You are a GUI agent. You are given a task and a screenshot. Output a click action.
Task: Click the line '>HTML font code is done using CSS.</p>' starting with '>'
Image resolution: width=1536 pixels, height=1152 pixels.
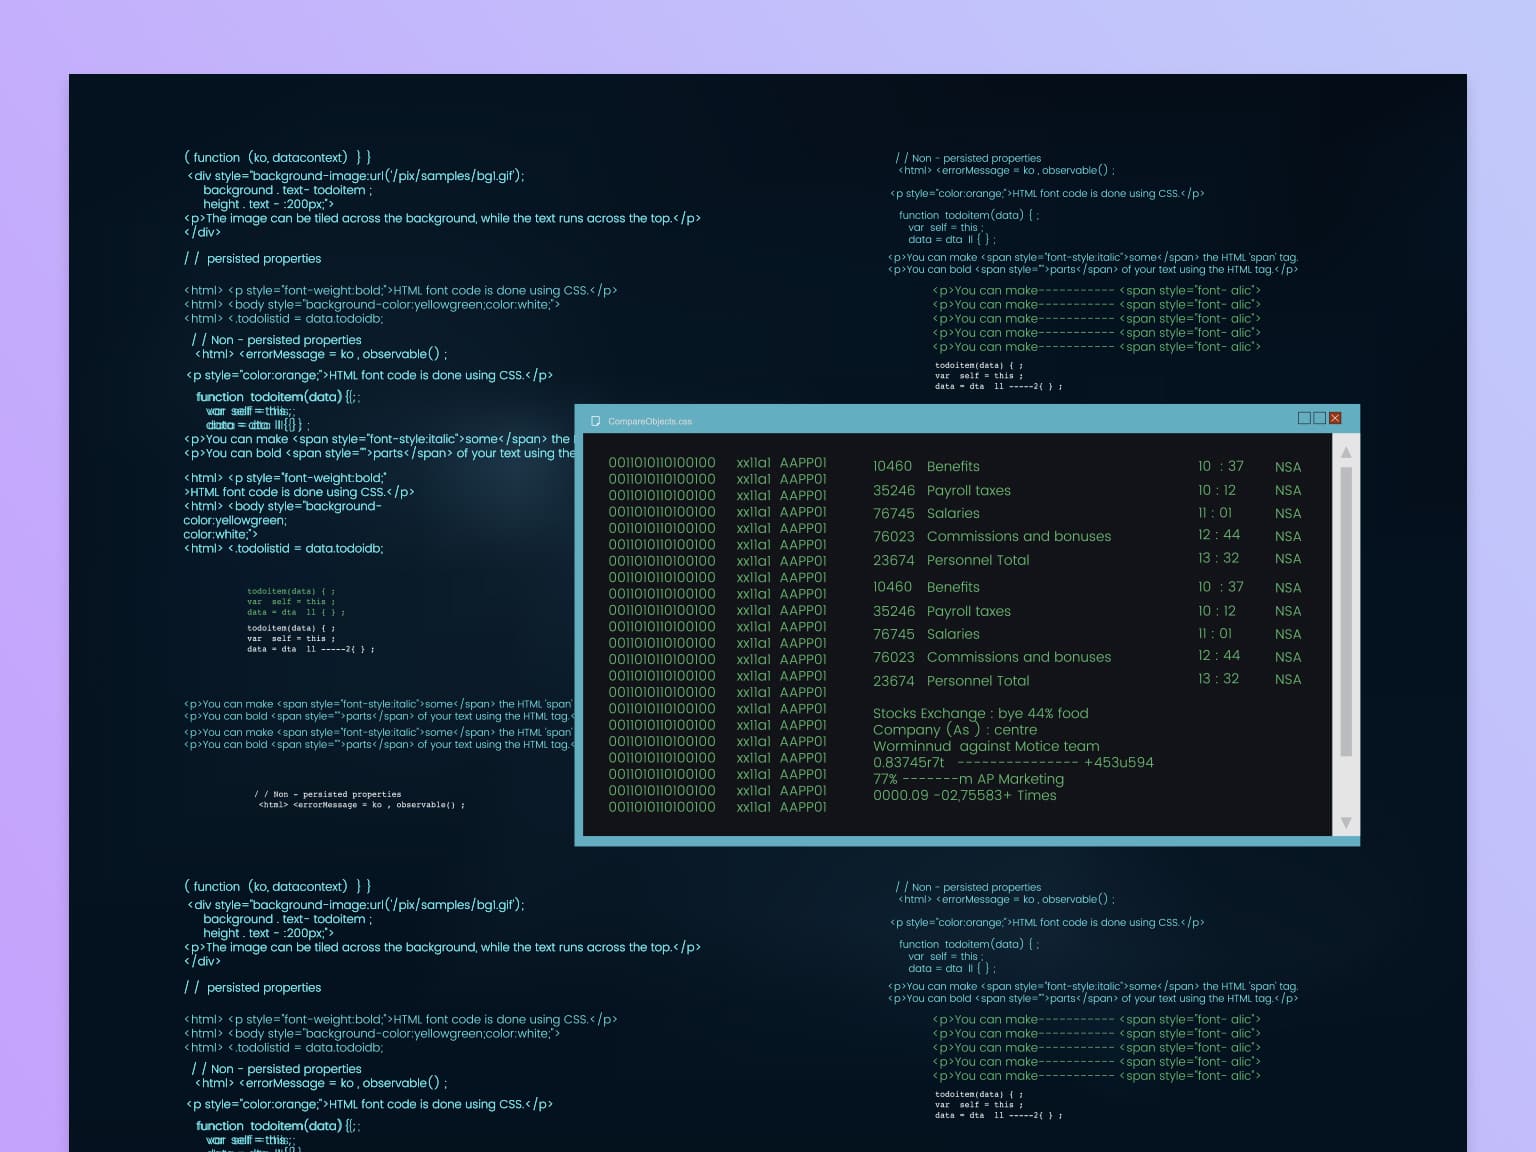click(x=299, y=492)
